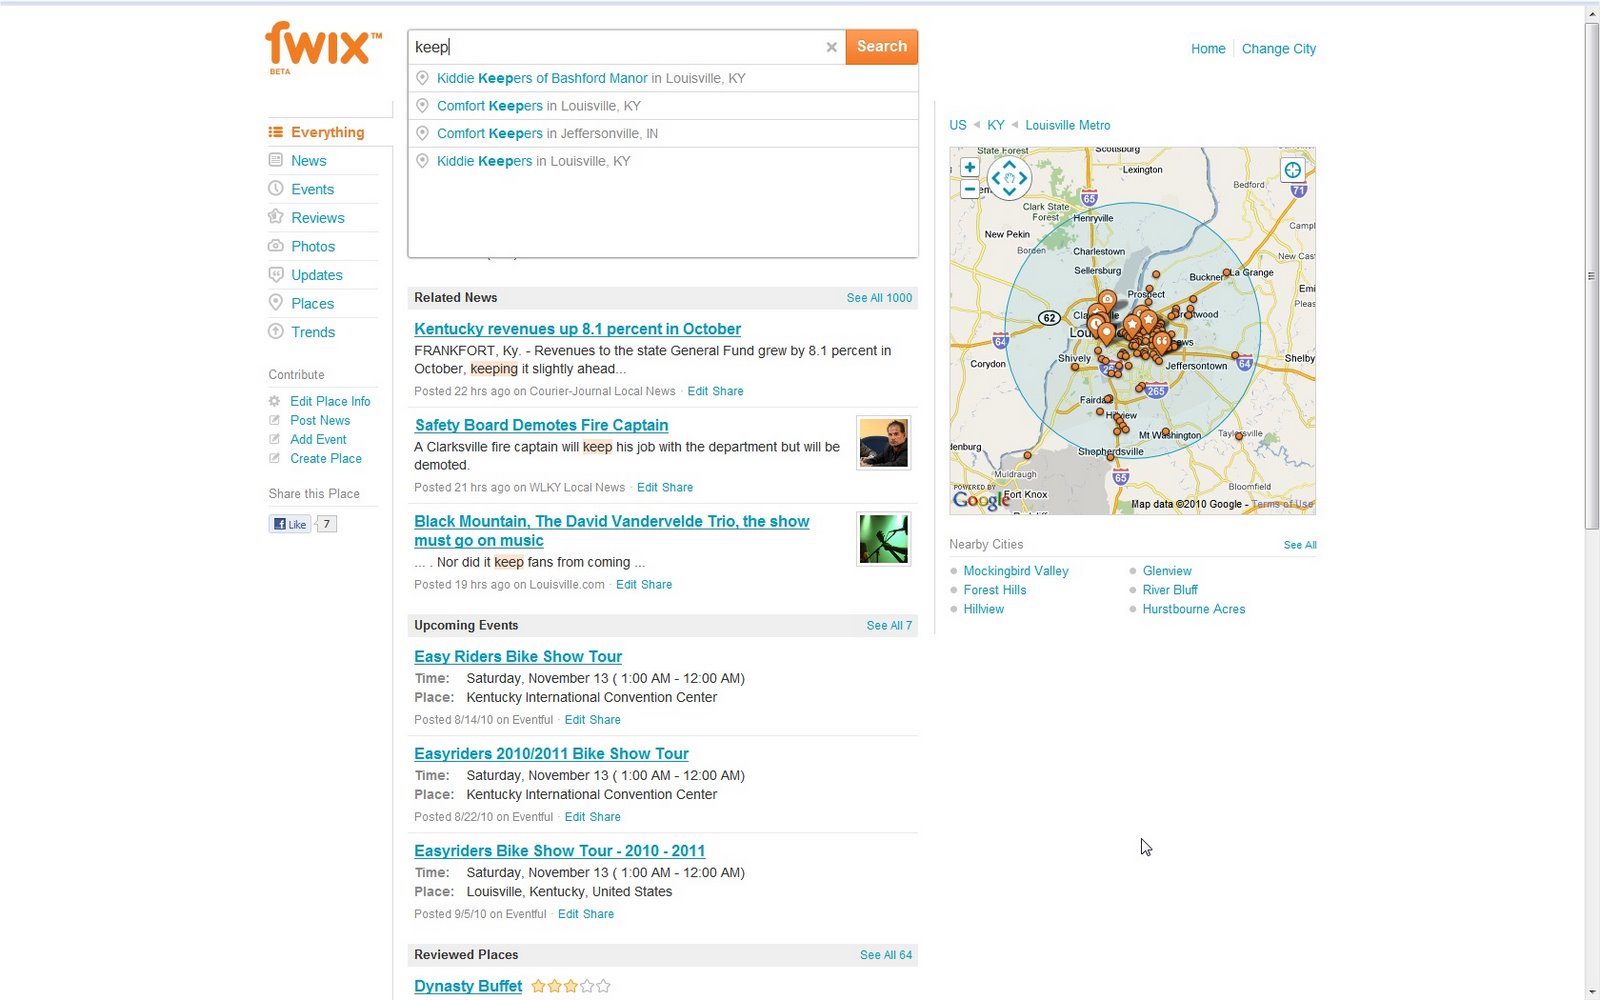Click the News sidebar icon
Image resolution: width=1600 pixels, height=1000 pixels.
(x=275, y=160)
